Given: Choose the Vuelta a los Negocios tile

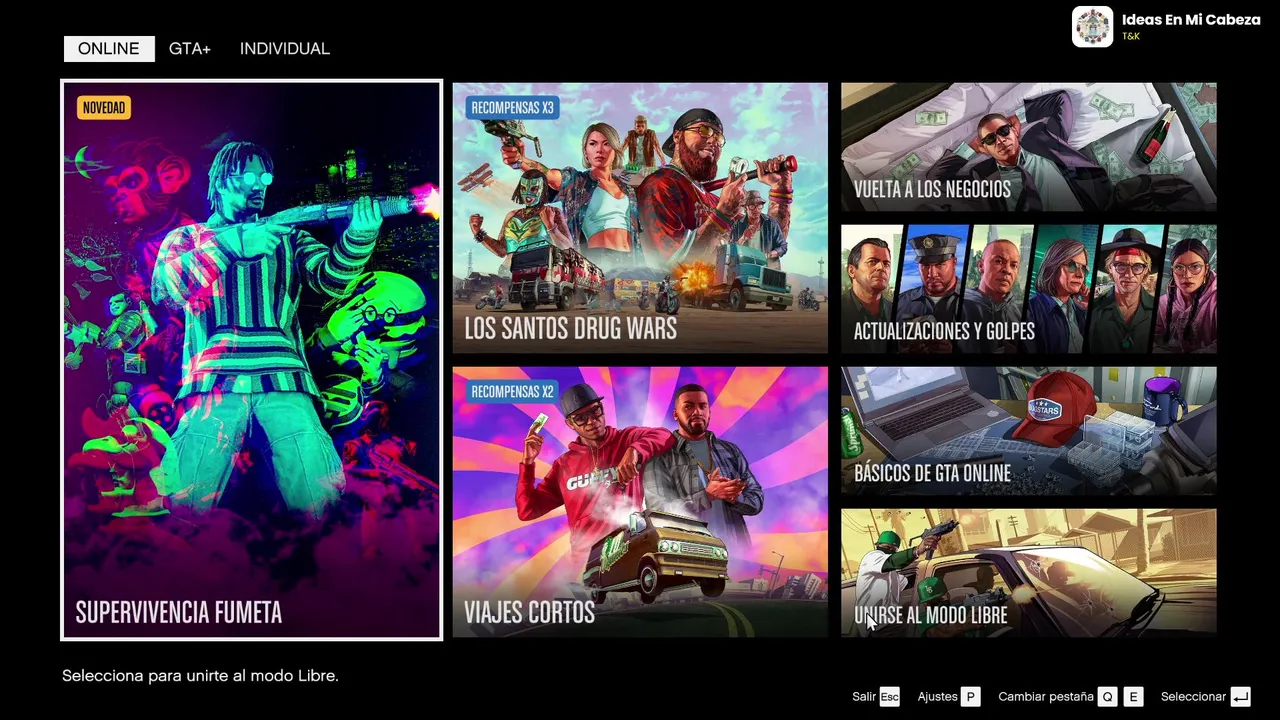Looking at the screenshot, I should click(1029, 147).
